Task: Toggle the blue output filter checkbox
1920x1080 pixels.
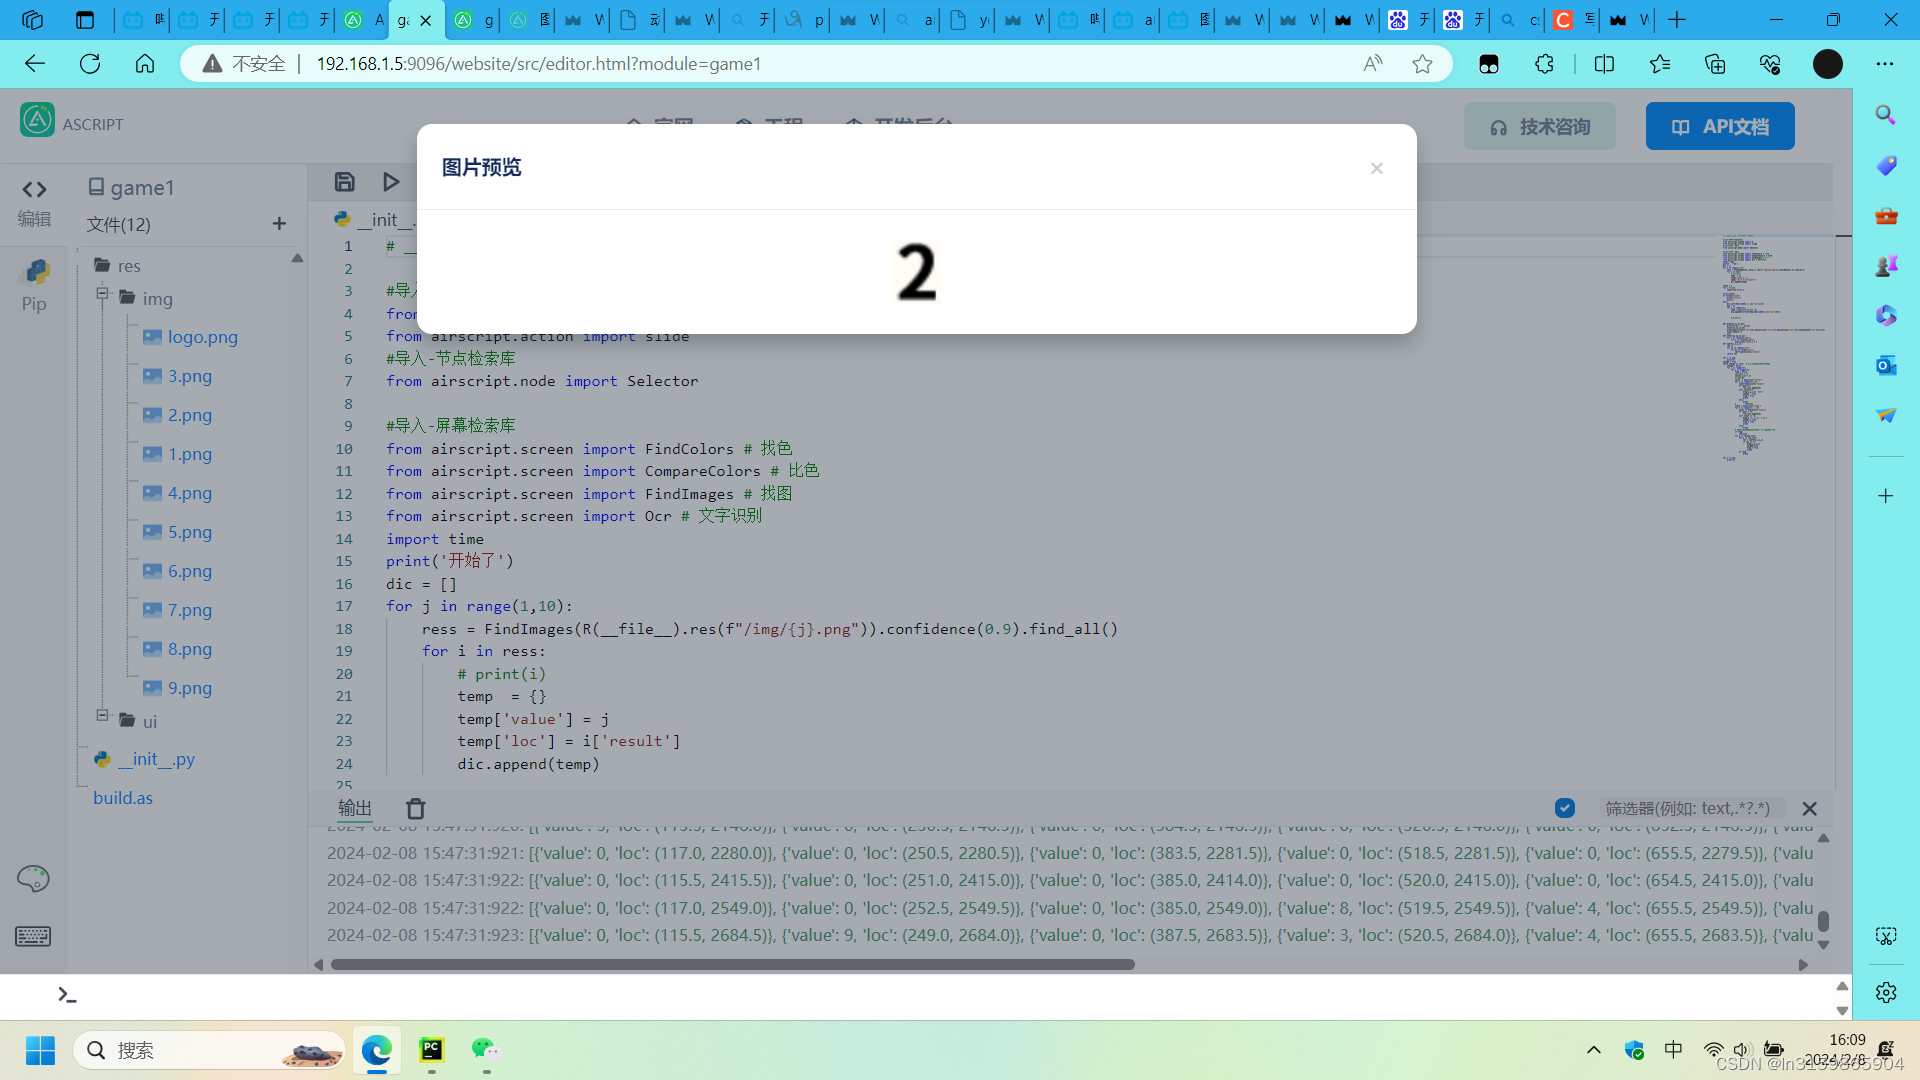Action: (x=1565, y=807)
